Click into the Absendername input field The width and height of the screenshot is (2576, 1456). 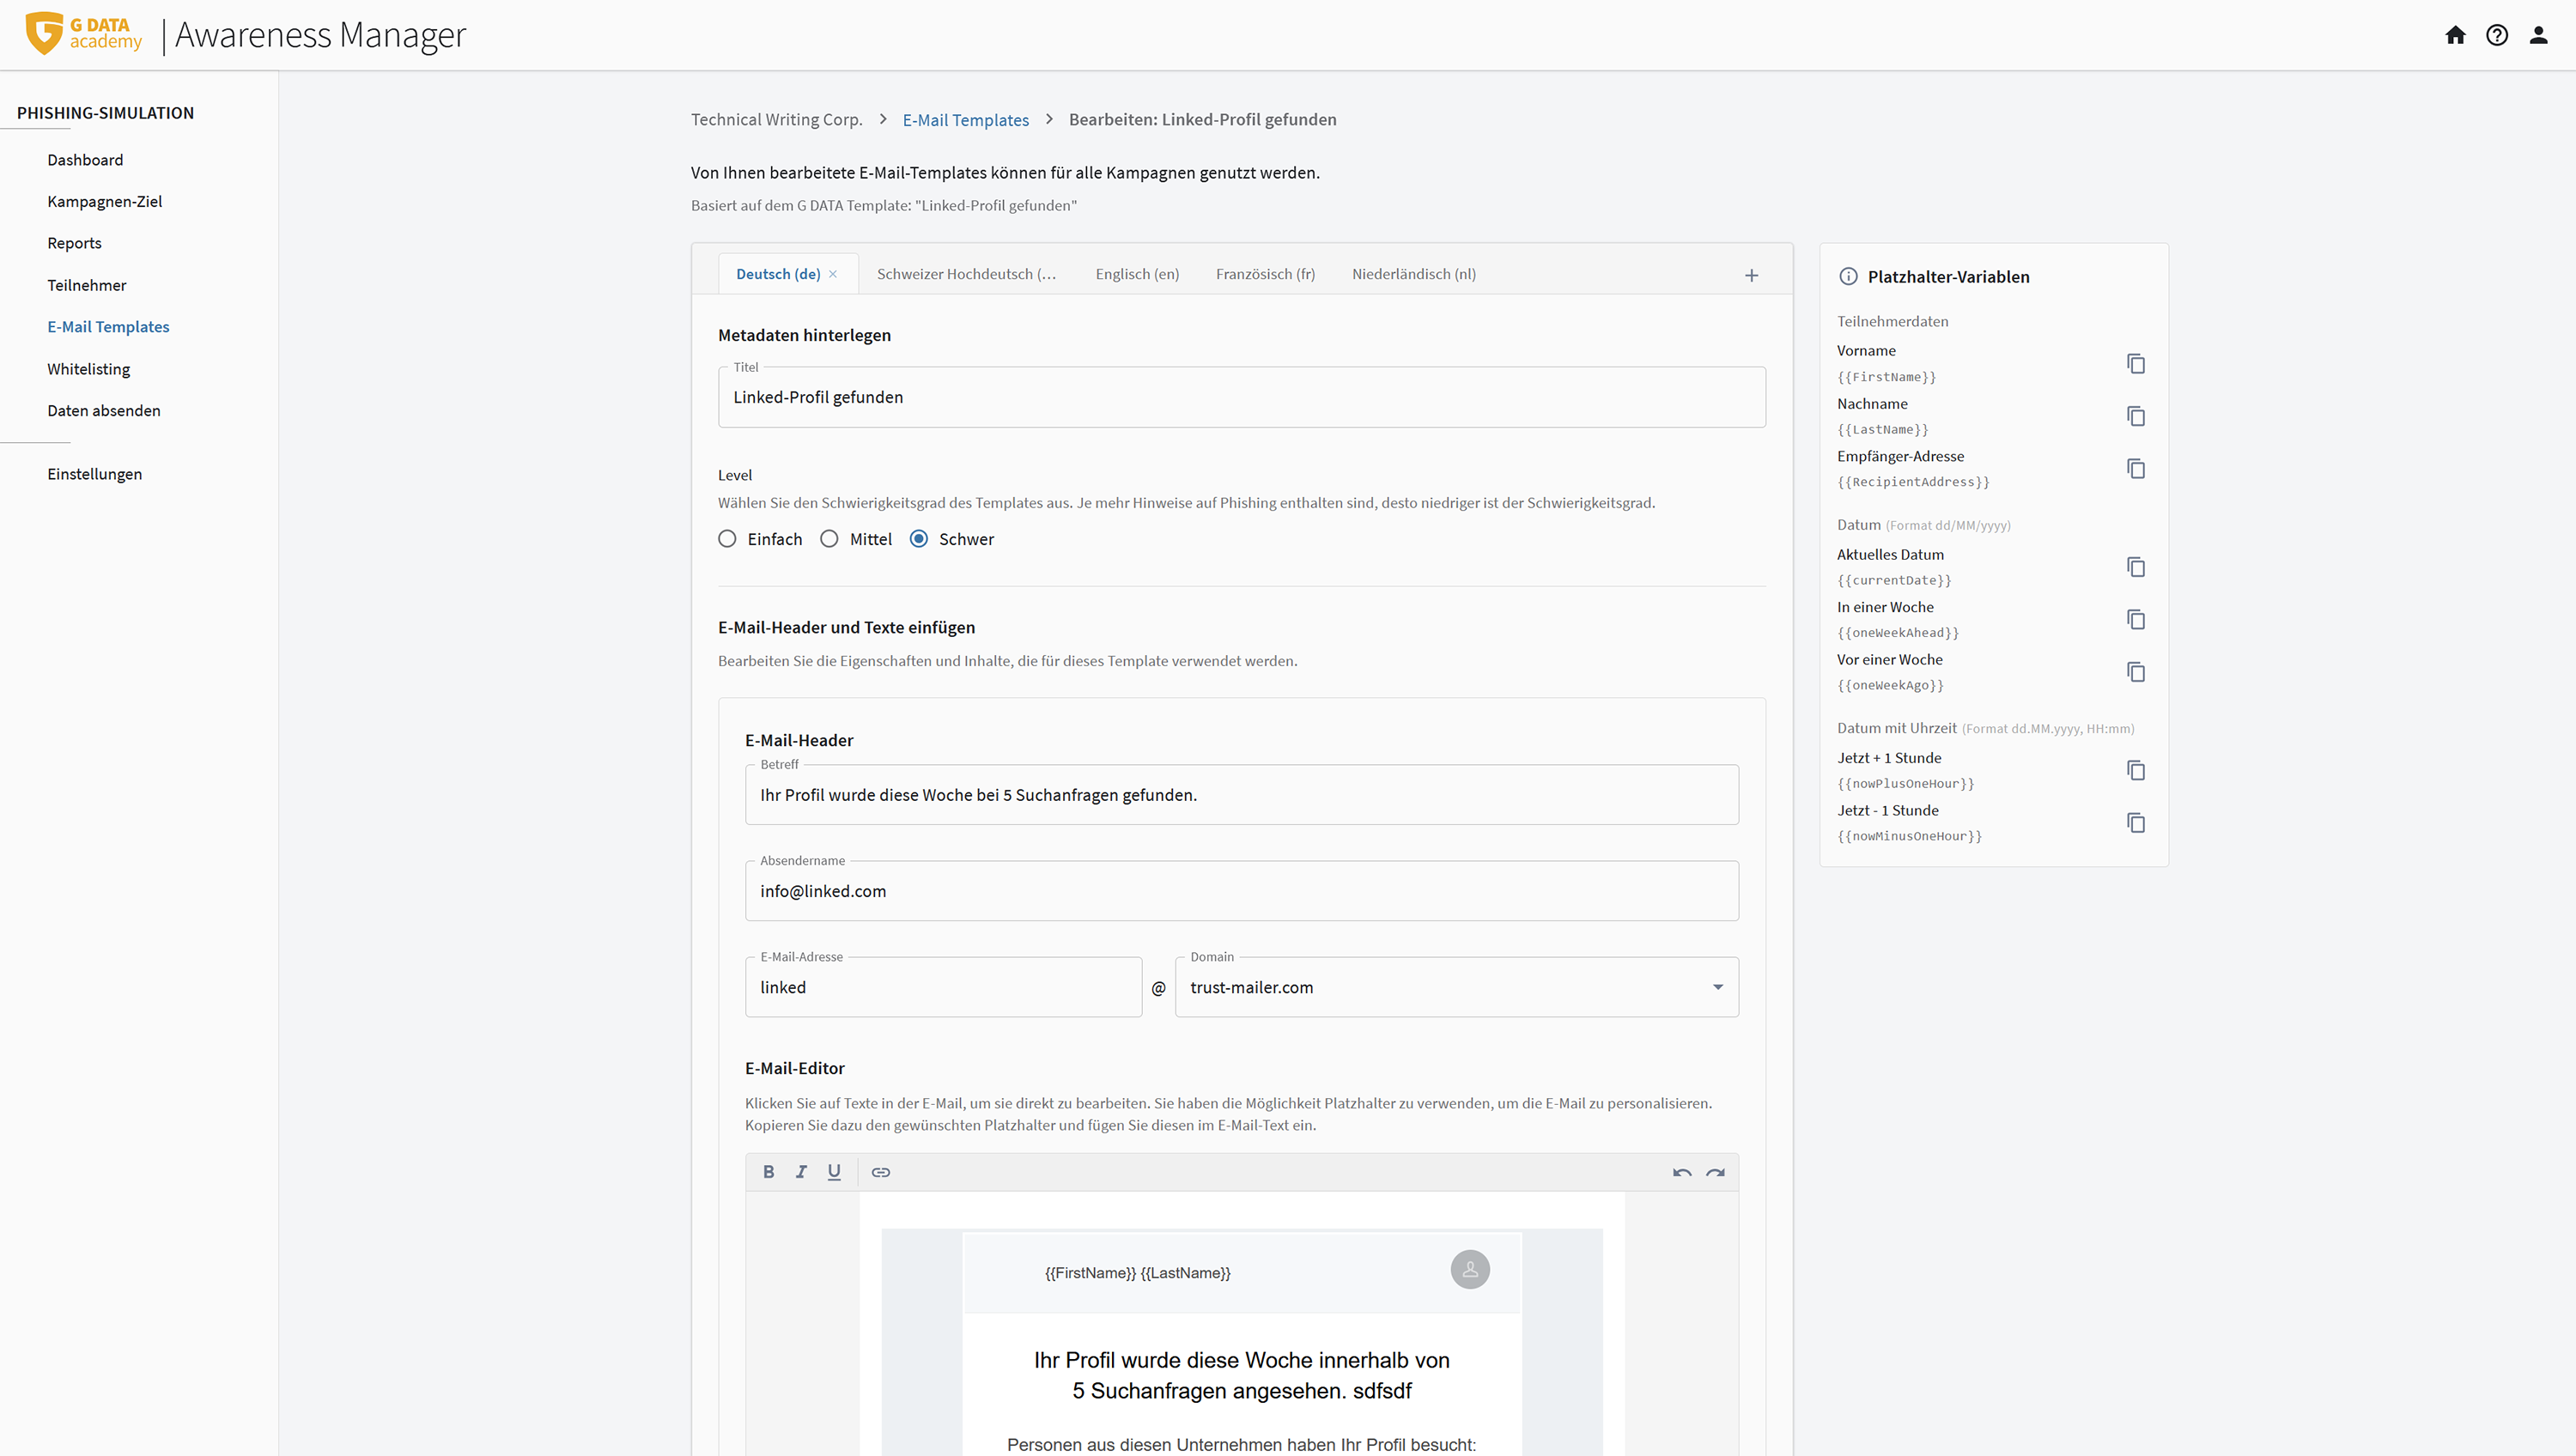point(1241,891)
